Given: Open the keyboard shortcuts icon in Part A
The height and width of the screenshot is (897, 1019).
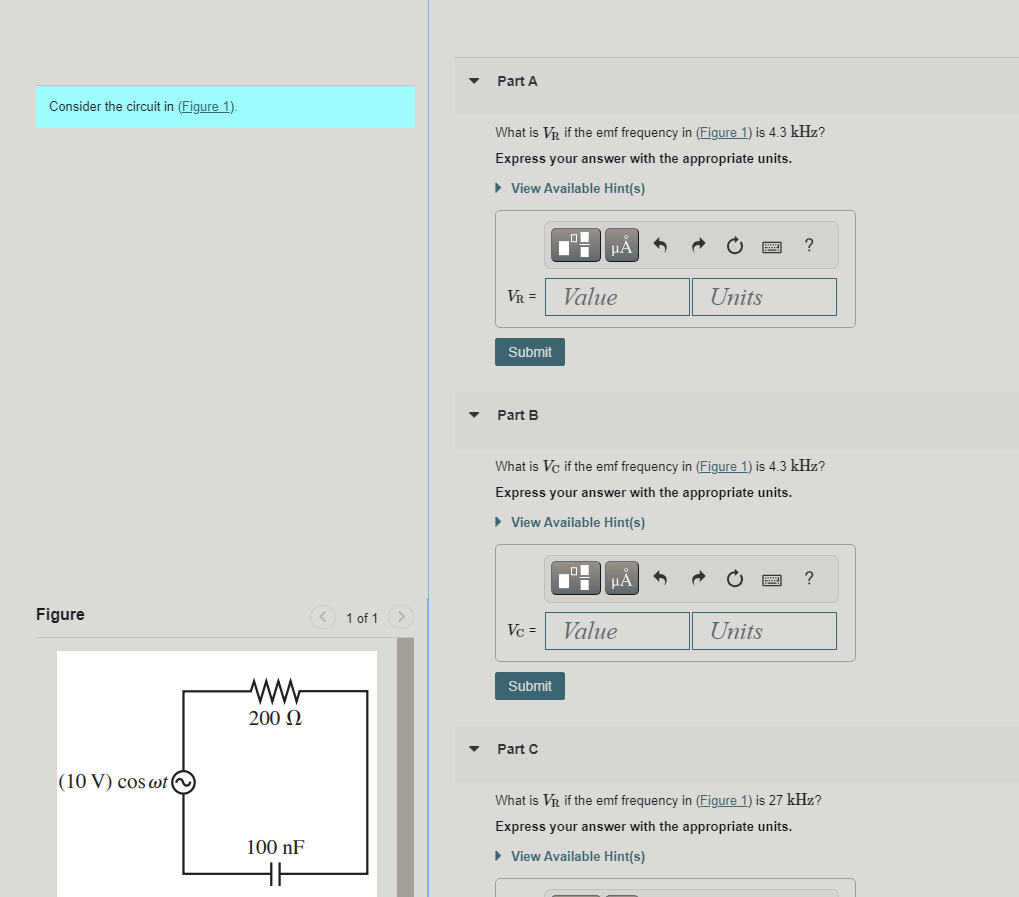Looking at the screenshot, I should coord(771,246).
